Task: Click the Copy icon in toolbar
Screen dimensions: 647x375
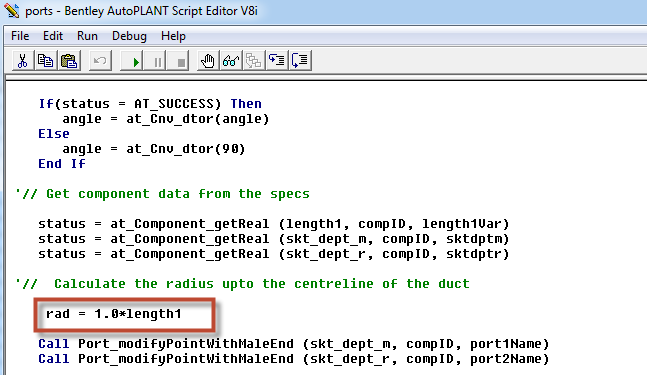Action: click(x=45, y=61)
